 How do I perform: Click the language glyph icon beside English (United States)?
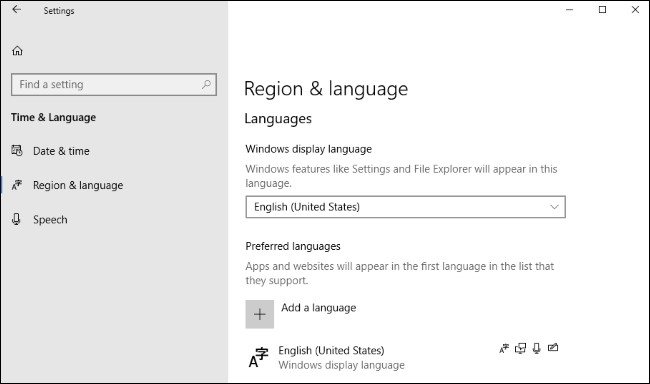coord(259,357)
